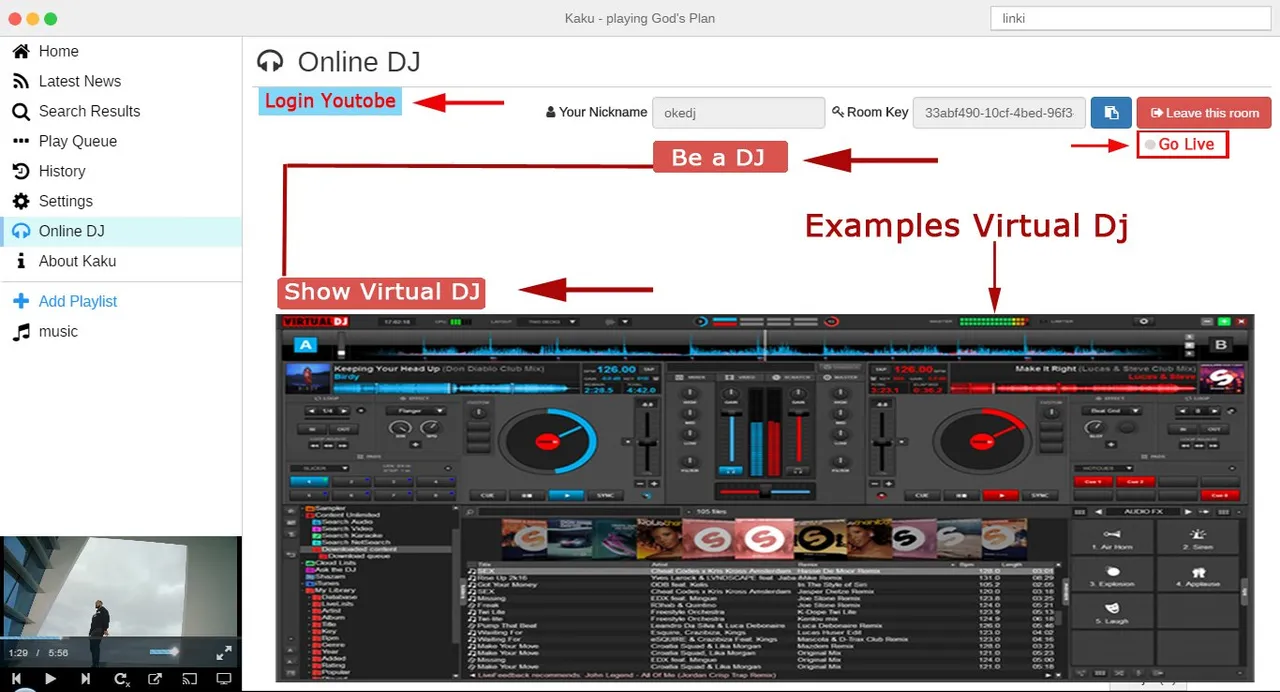Select the deck B letter badge
1280x692 pixels.
pyautogui.click(x=1220, y=346)
